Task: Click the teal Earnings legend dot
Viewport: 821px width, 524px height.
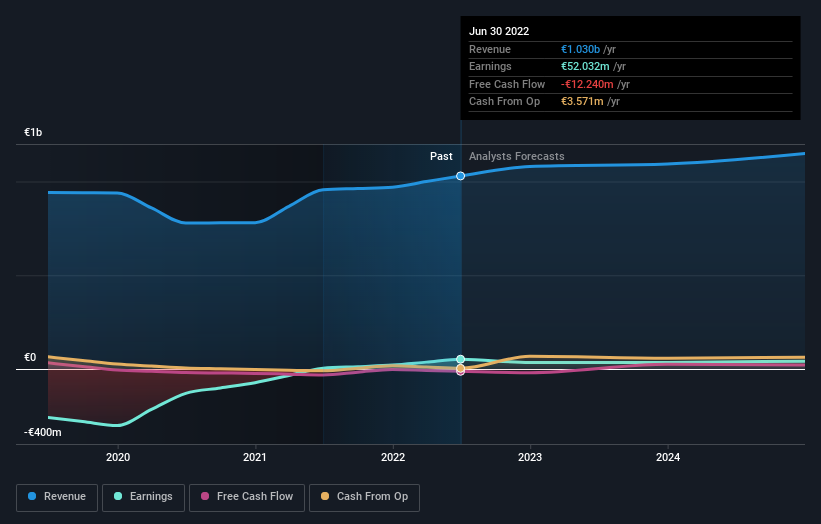Action: 118,496
